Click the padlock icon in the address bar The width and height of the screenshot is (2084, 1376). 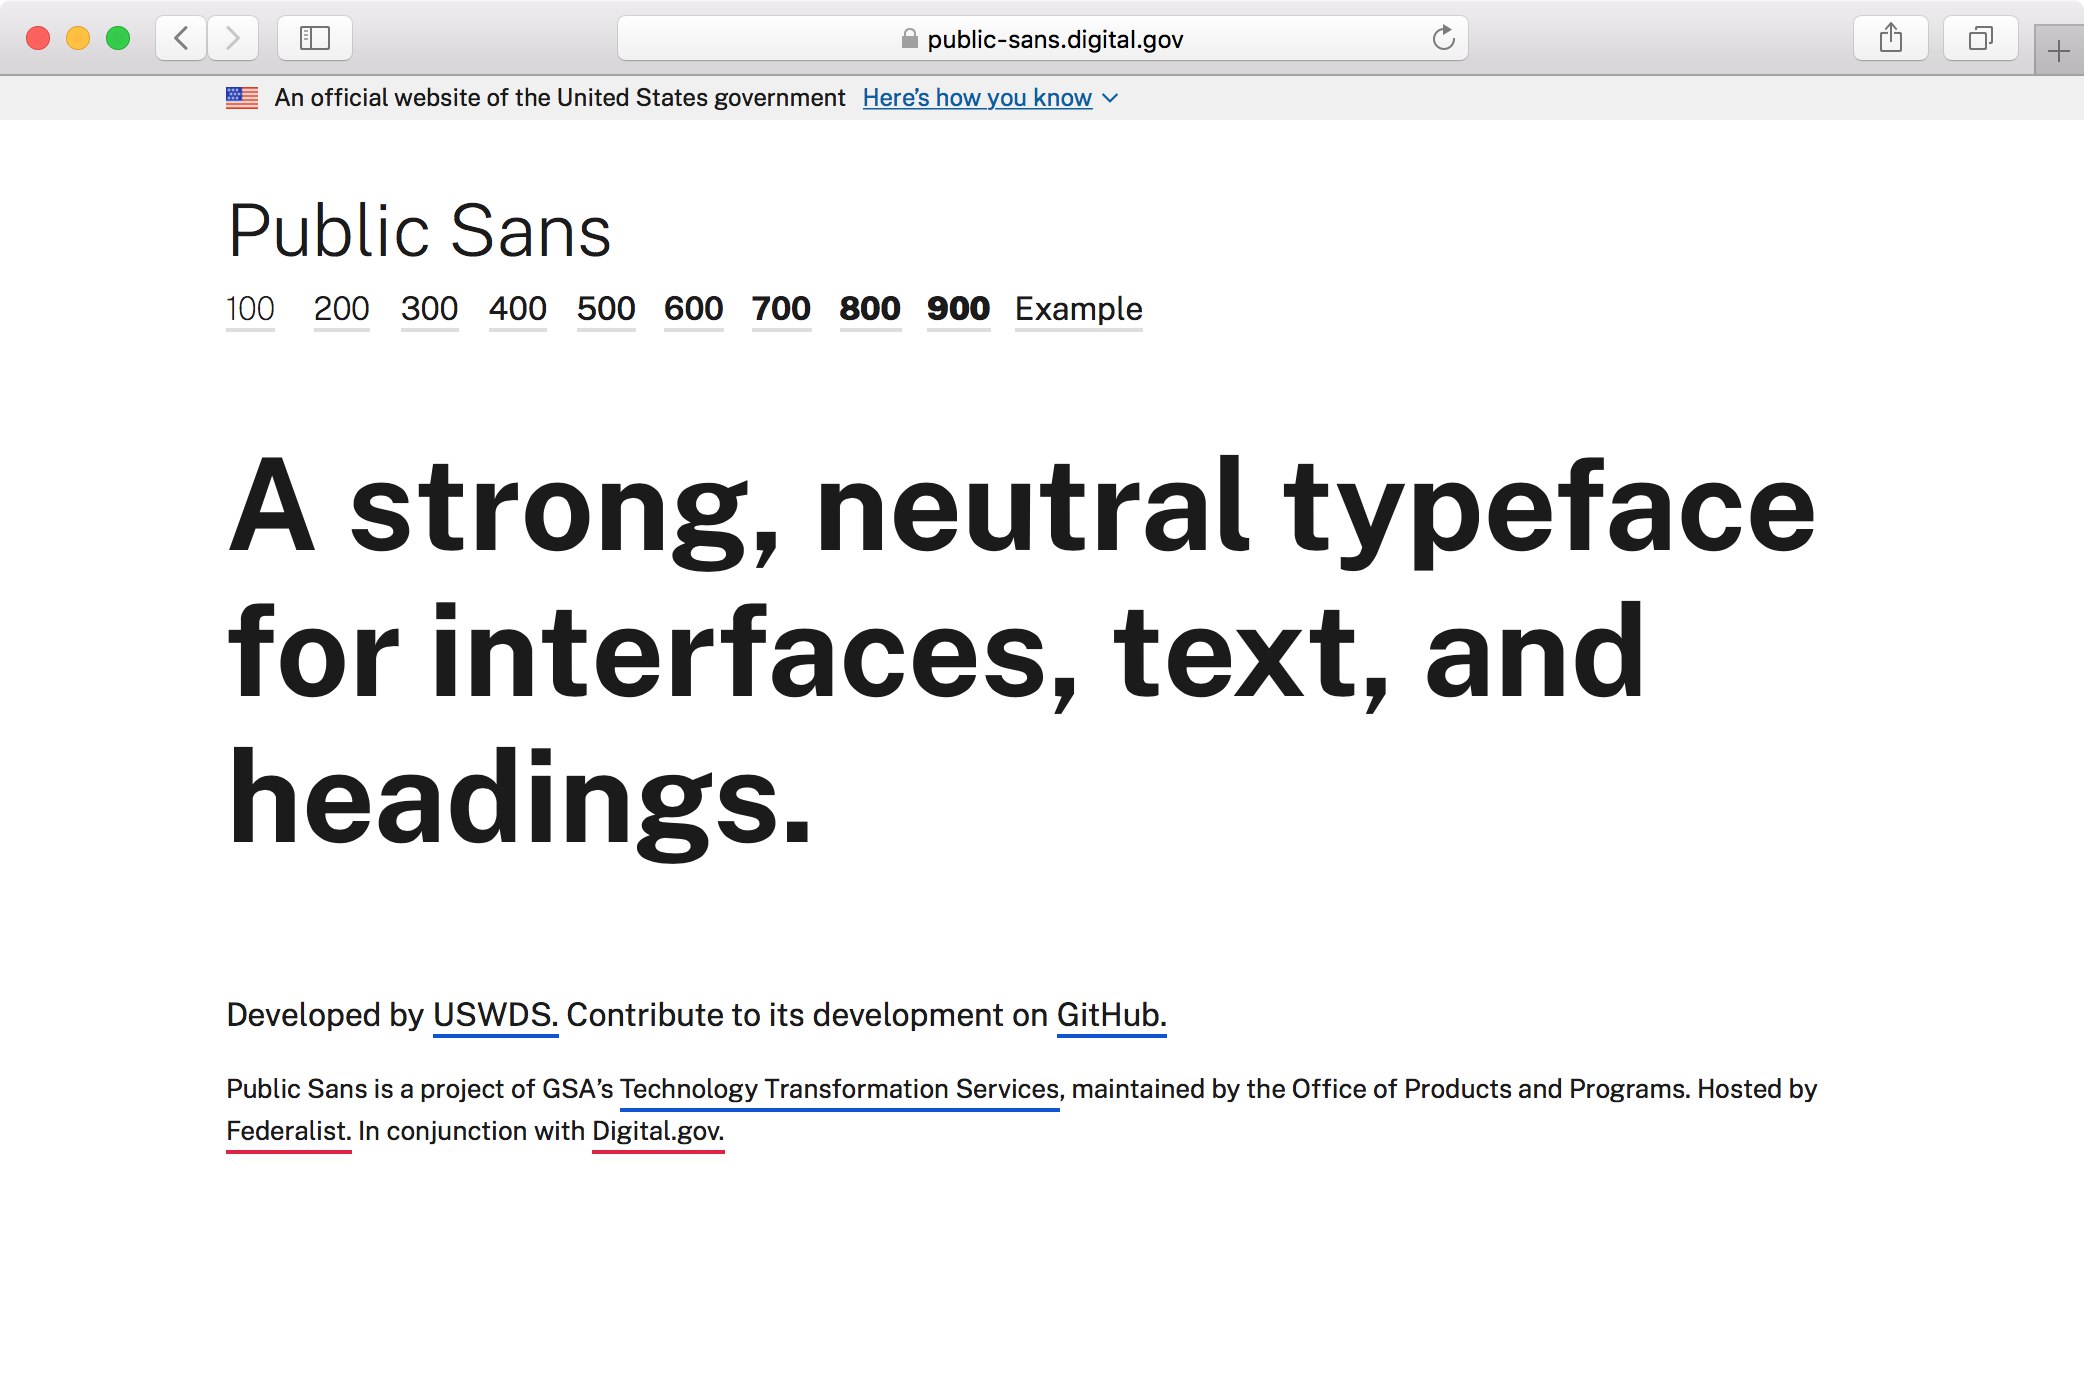(x=909, y=39)
